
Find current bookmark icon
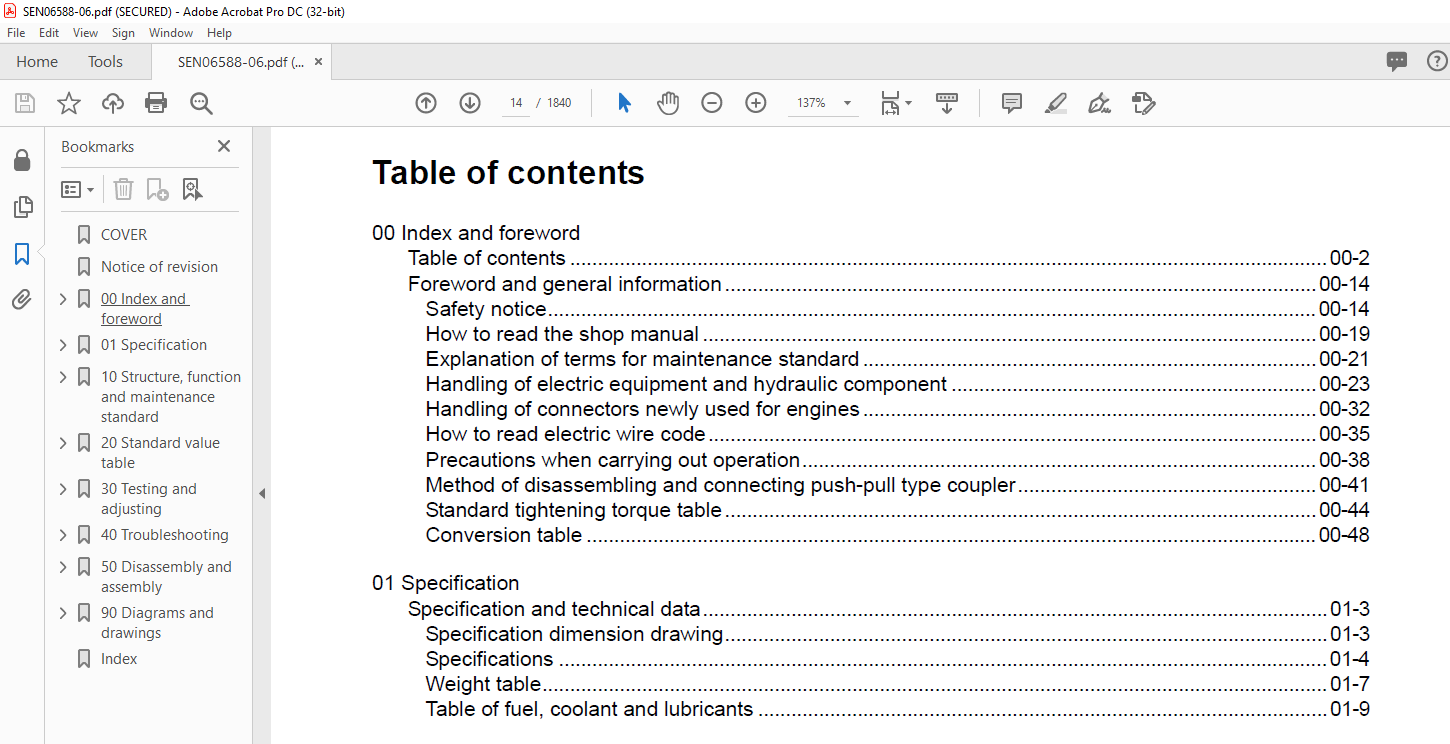[x=193, y=189]
